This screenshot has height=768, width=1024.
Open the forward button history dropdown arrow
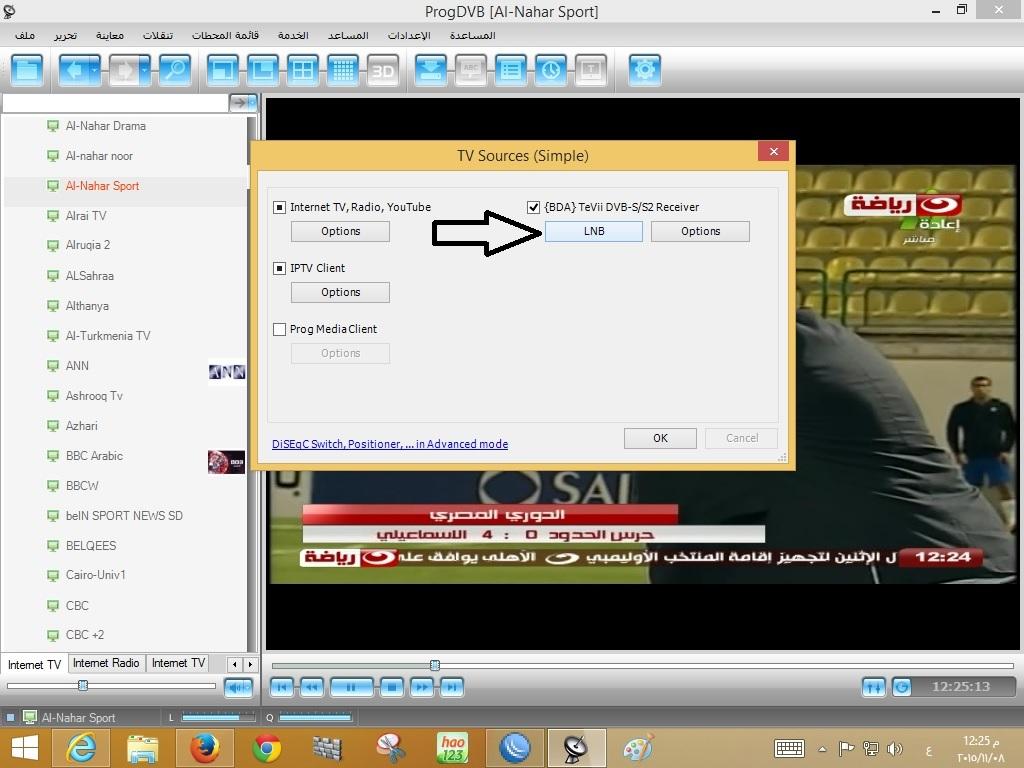146,69
